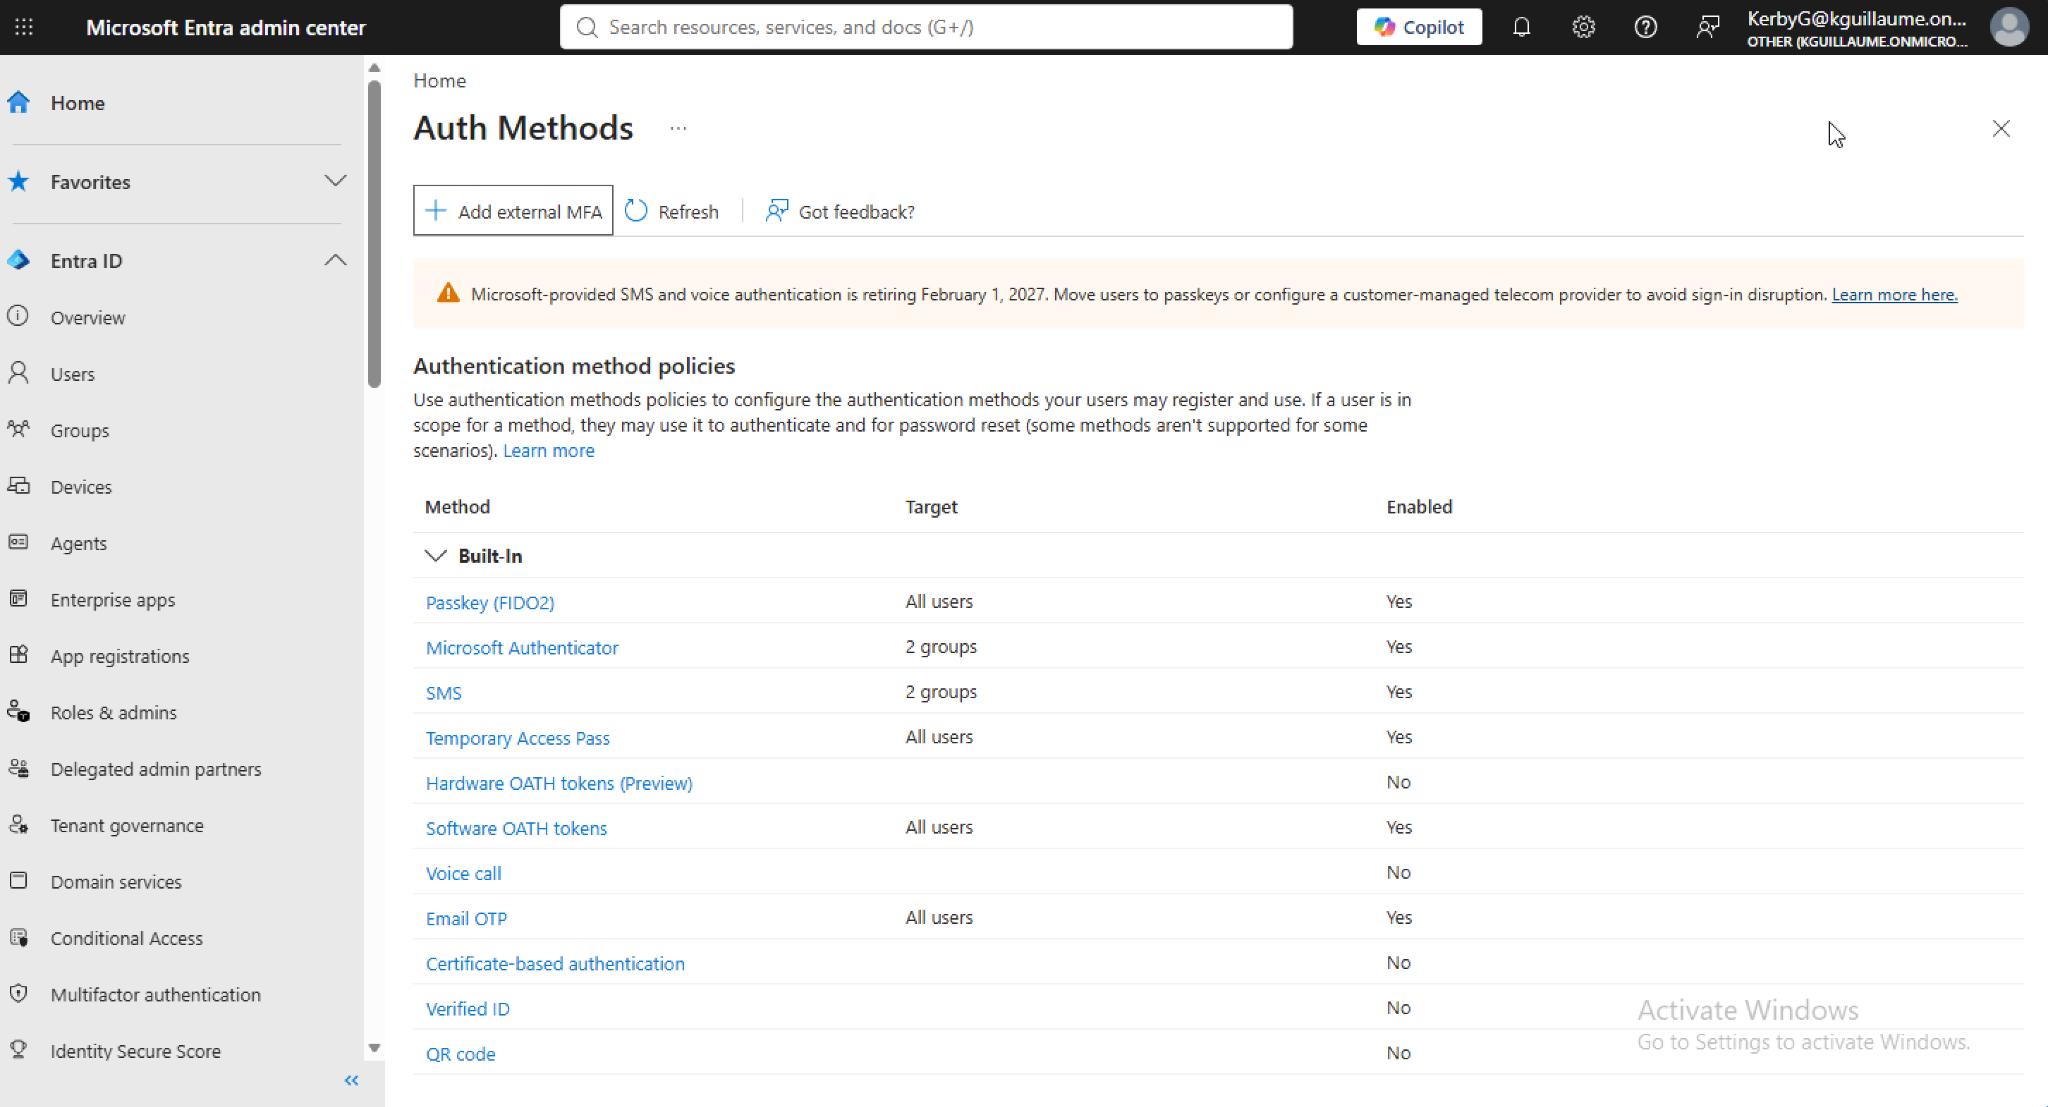Open Software OATH tokens method
The width and height of the screenshot is (2048, 1107).
point(516,828)
